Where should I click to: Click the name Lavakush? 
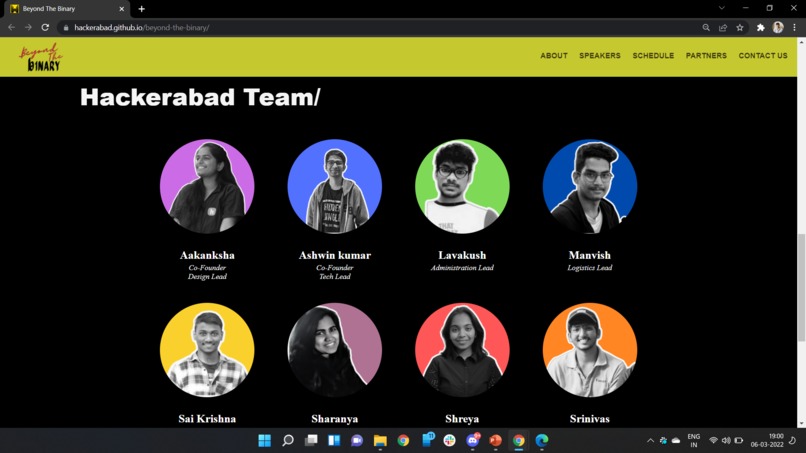click(462, 255)
